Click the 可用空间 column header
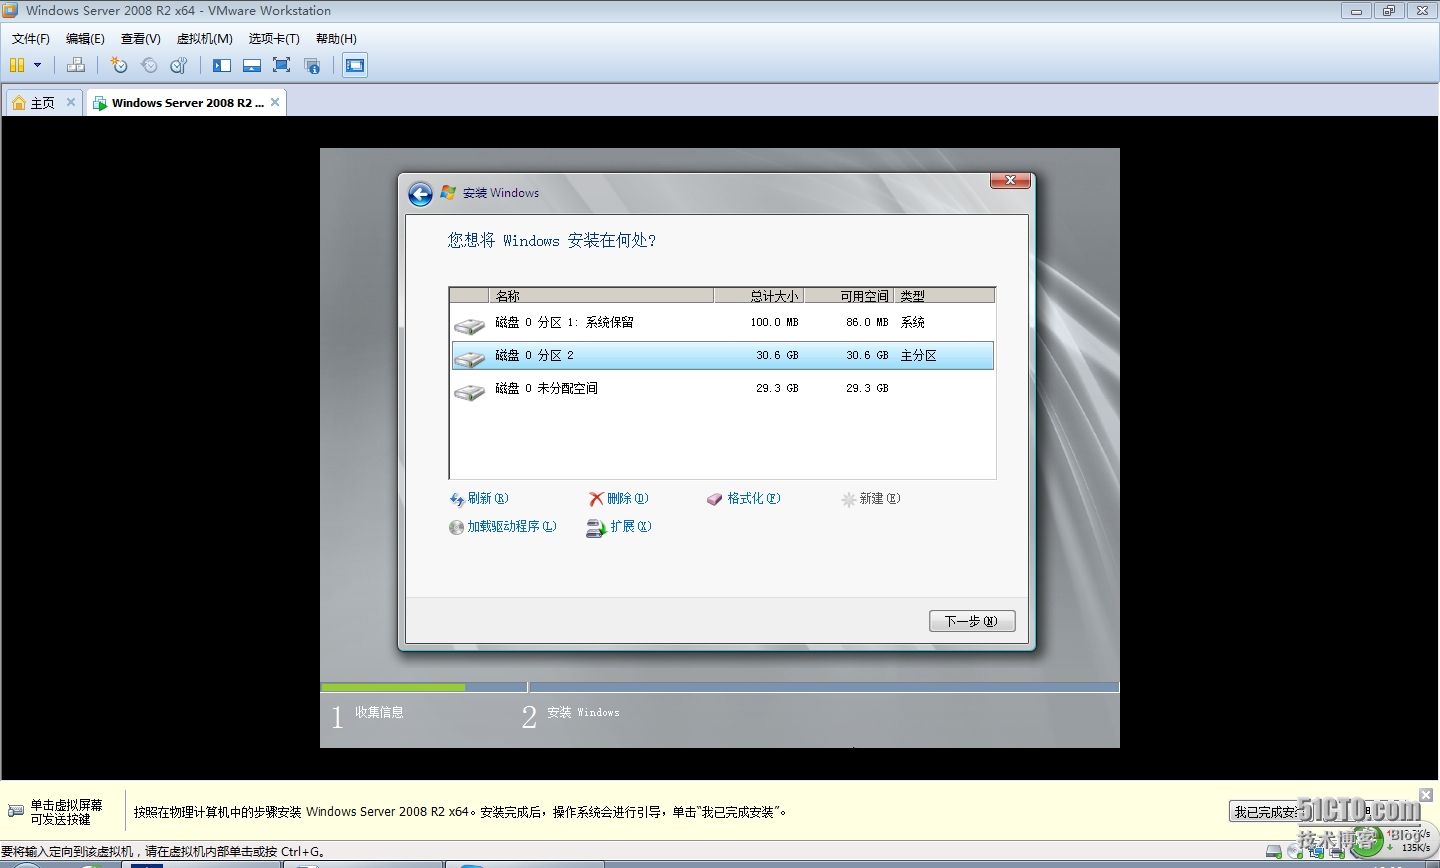 point(849,296)
